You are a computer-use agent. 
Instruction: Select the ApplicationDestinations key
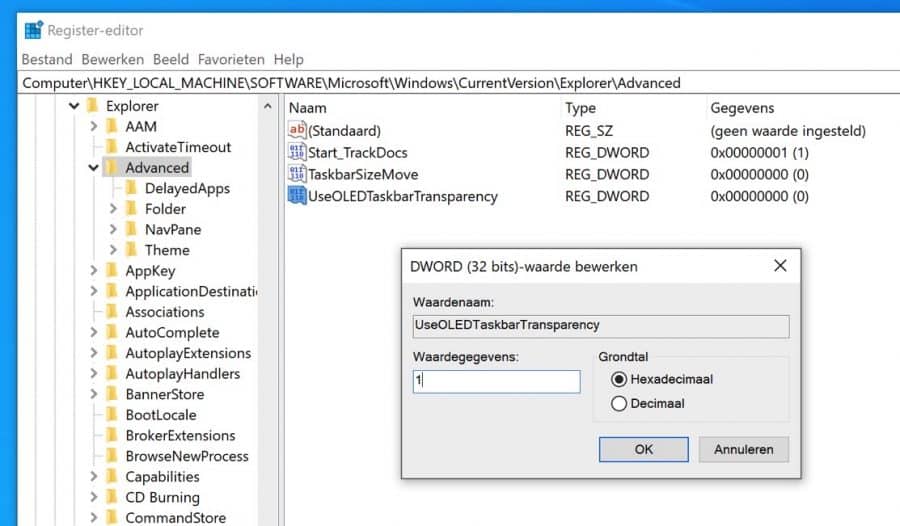point(191,291)
